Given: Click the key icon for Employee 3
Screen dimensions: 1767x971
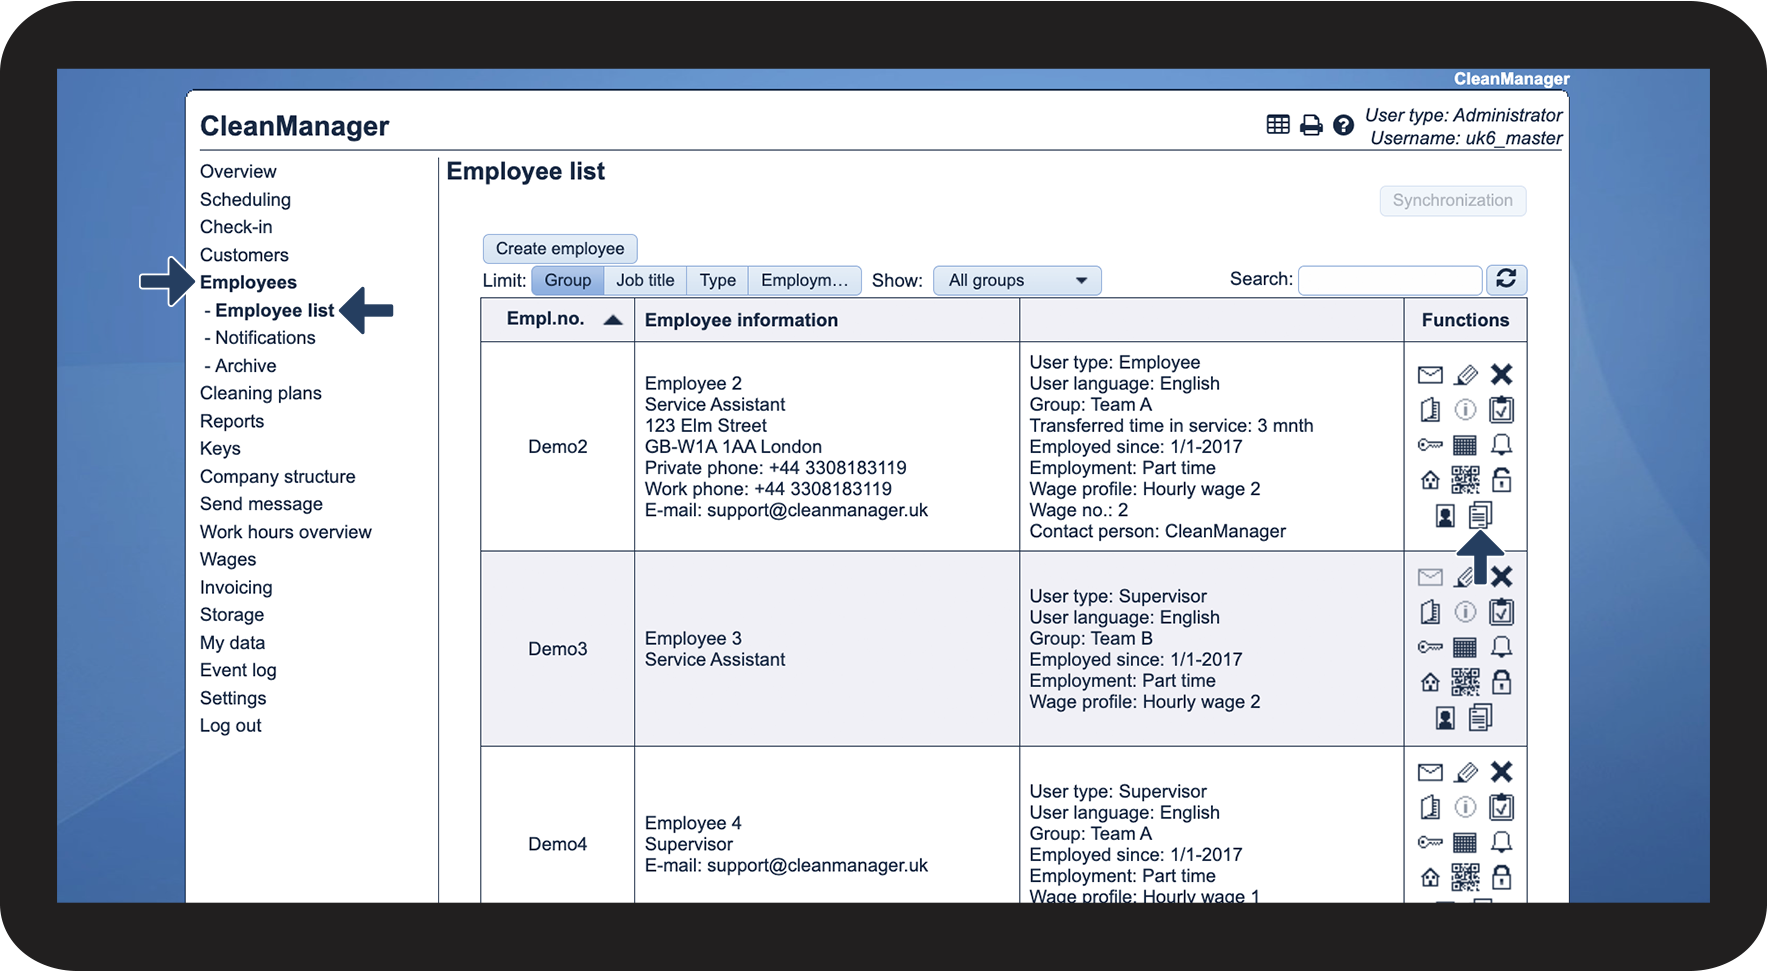Looking at the screenshot, I should pos(1430,647).
